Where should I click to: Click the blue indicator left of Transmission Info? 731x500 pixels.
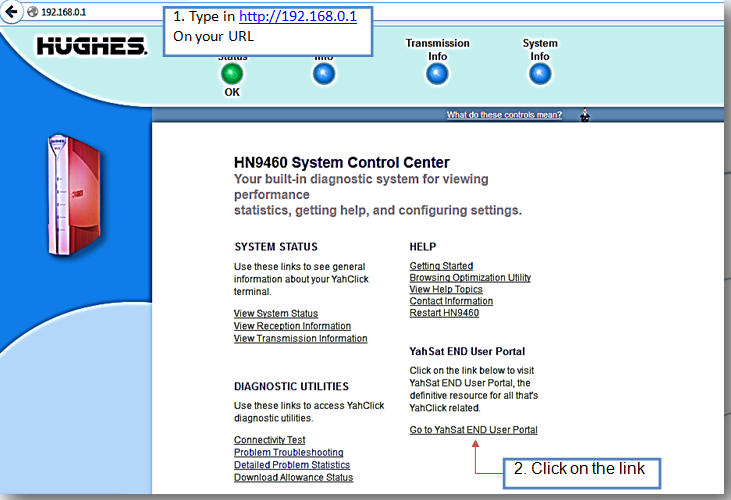[x=324, y=74]
